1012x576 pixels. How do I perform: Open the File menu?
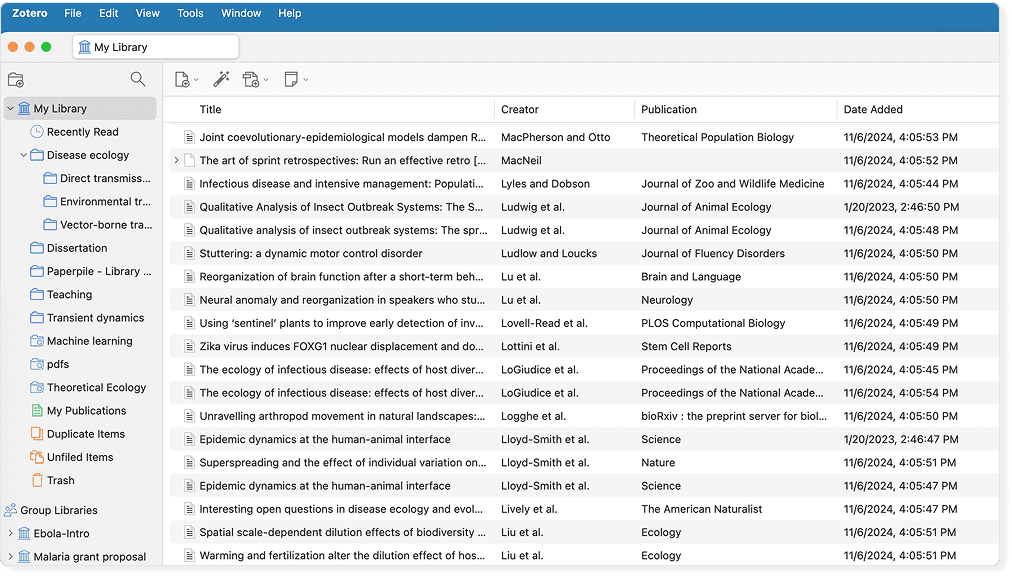coord(73,13)
